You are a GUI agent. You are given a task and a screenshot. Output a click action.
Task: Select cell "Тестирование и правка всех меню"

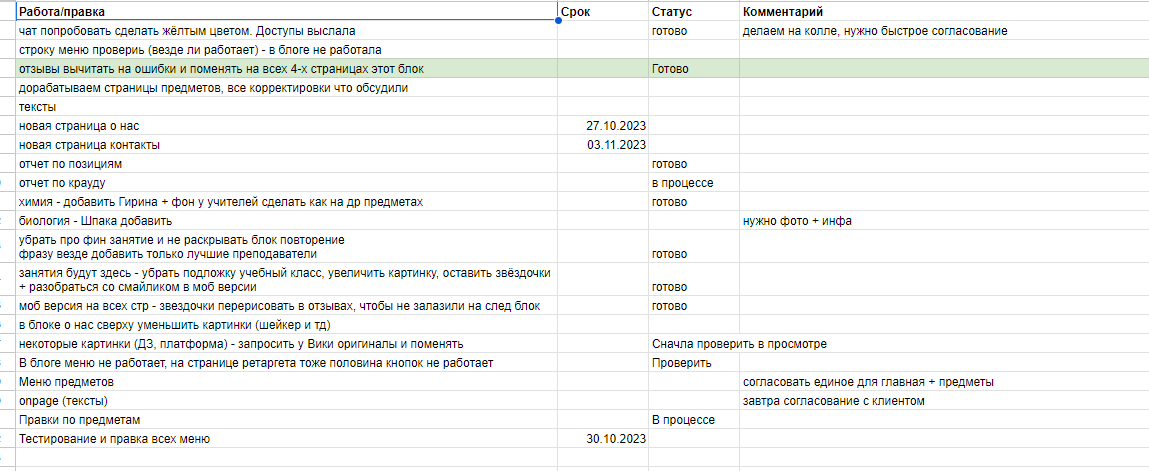pyautogui.click(x=287, y=439)
